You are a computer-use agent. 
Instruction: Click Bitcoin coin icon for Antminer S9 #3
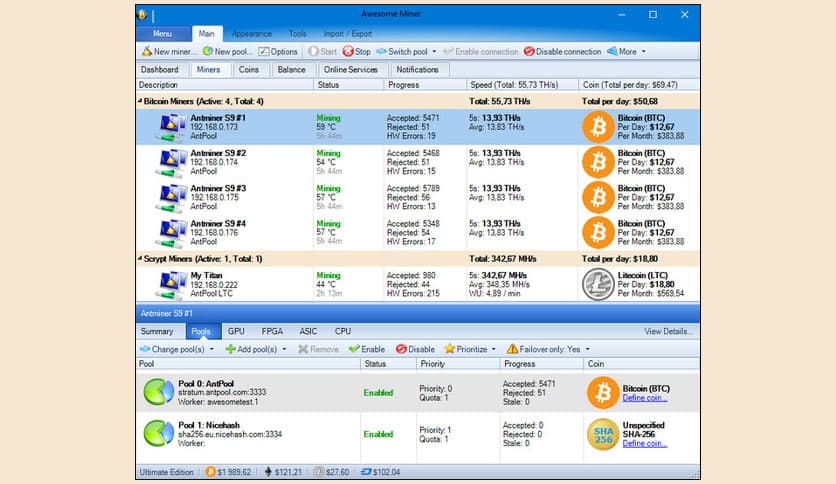coord(598,197)
